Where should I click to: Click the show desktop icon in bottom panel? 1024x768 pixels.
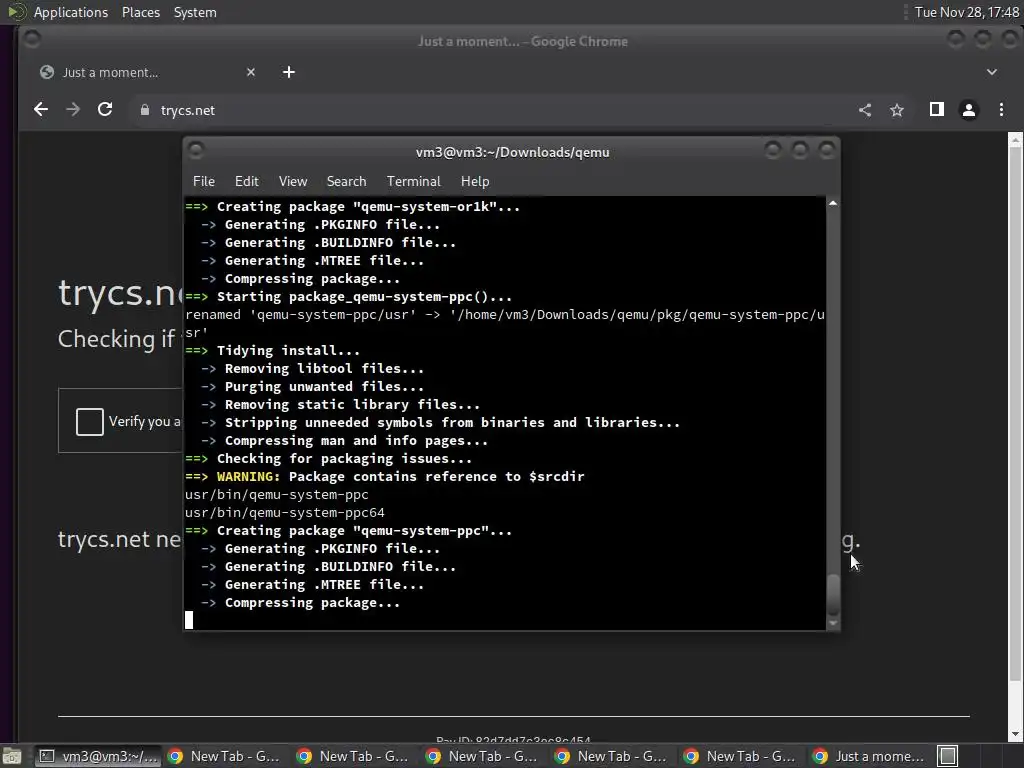coord(11,756)
